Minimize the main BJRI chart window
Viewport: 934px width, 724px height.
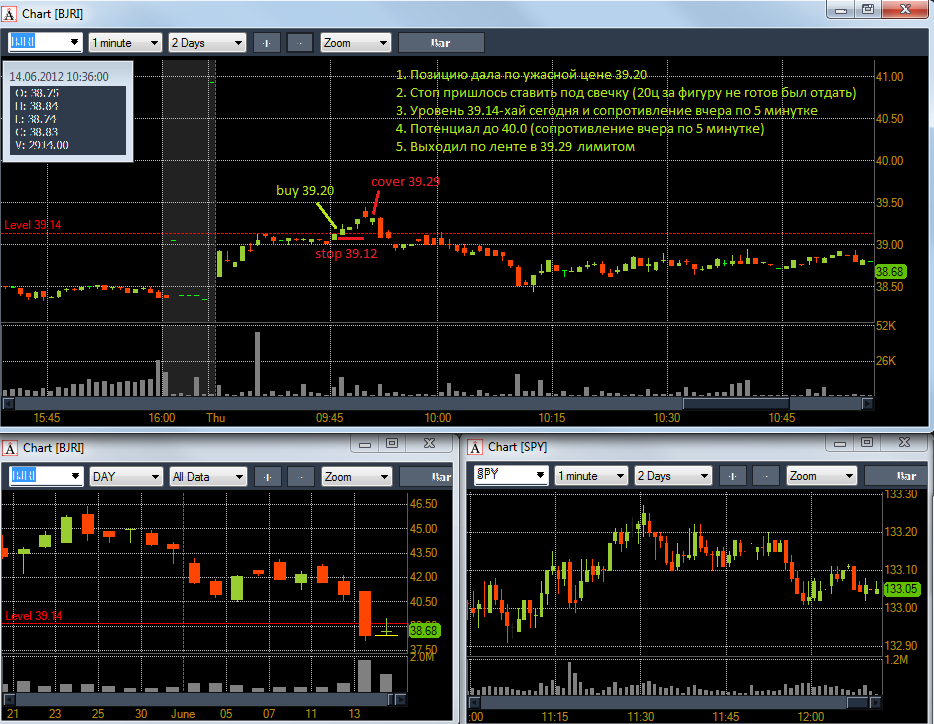coord(841,10)
